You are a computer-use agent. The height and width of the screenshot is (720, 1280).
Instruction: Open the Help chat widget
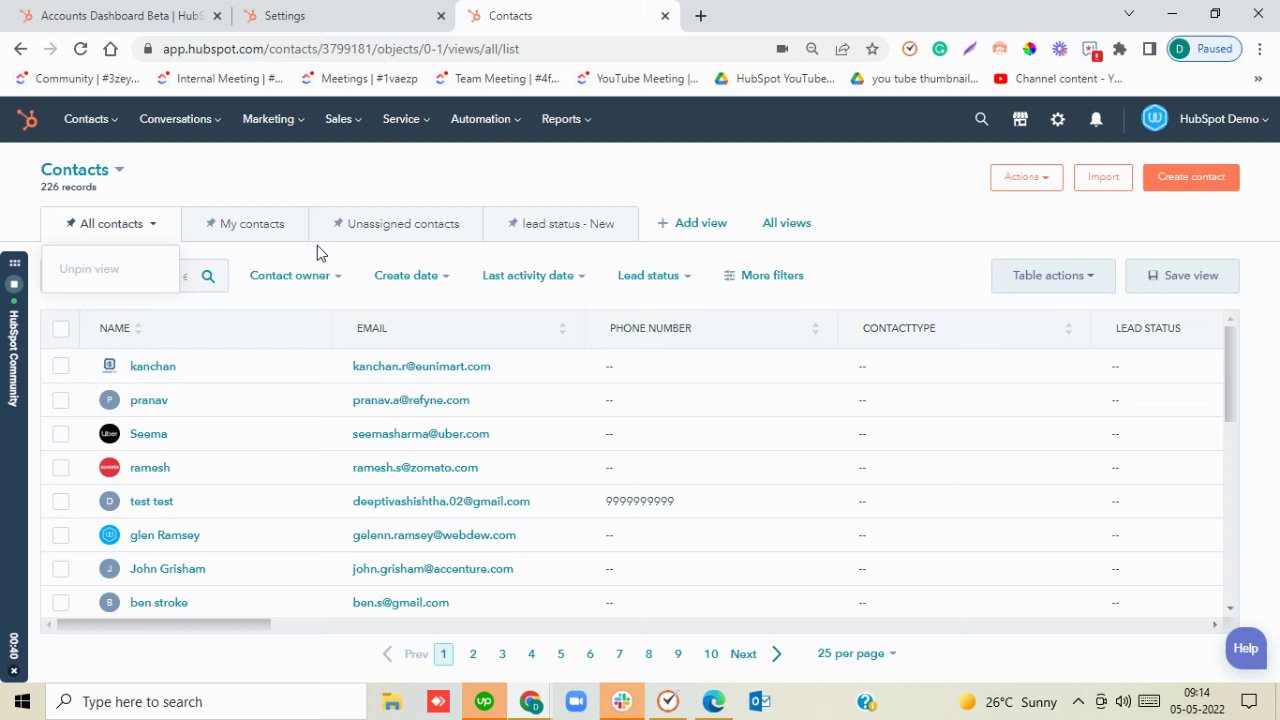pyautogui.click(x=1246, y=648)
